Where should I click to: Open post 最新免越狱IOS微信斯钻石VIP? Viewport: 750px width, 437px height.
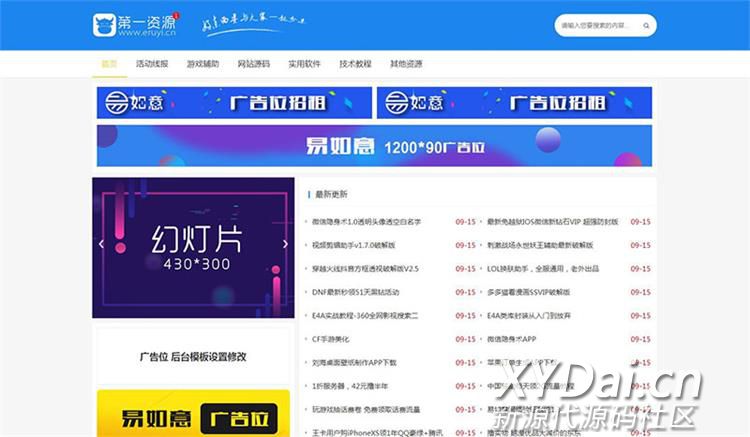[x=552, y=222]
